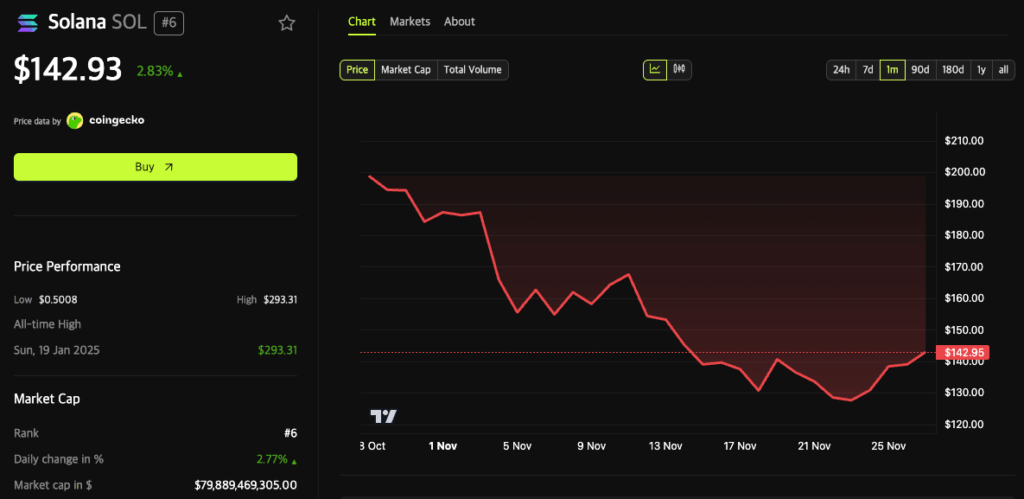Switch to candlestick chart icon

click(x=680, y=69)
